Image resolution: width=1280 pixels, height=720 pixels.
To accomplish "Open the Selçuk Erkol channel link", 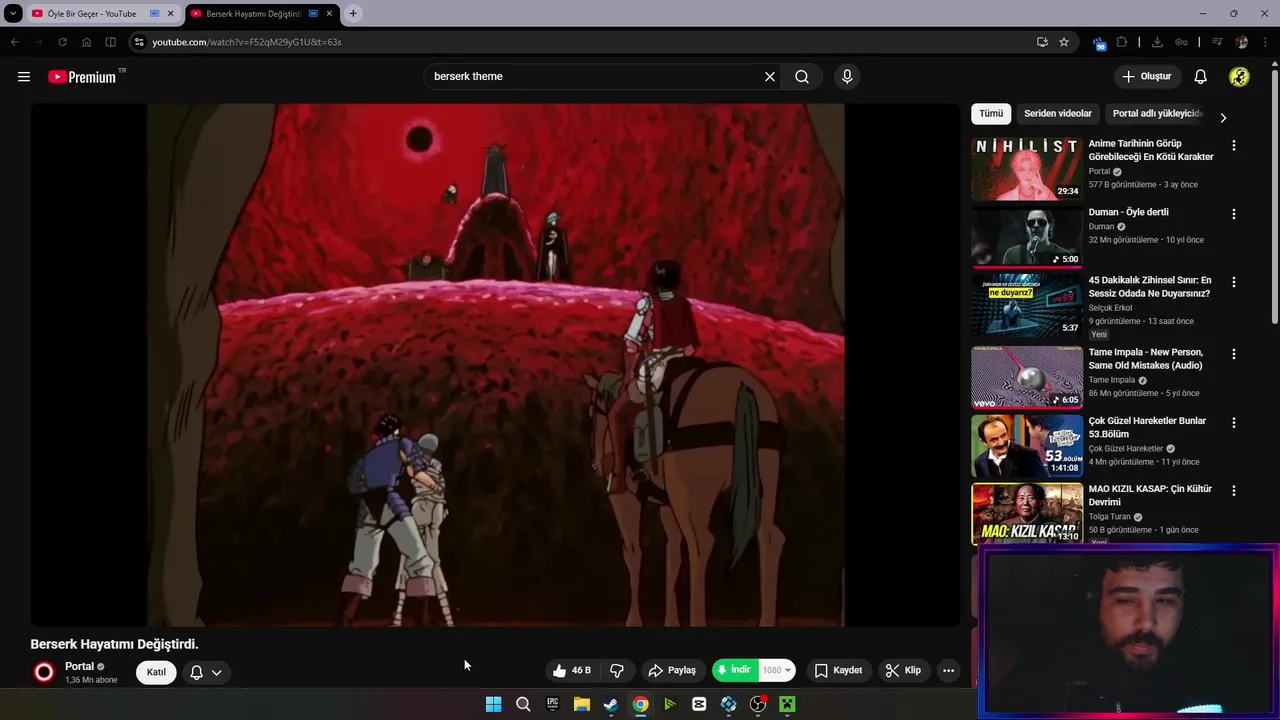I will tap(1110, 308).
